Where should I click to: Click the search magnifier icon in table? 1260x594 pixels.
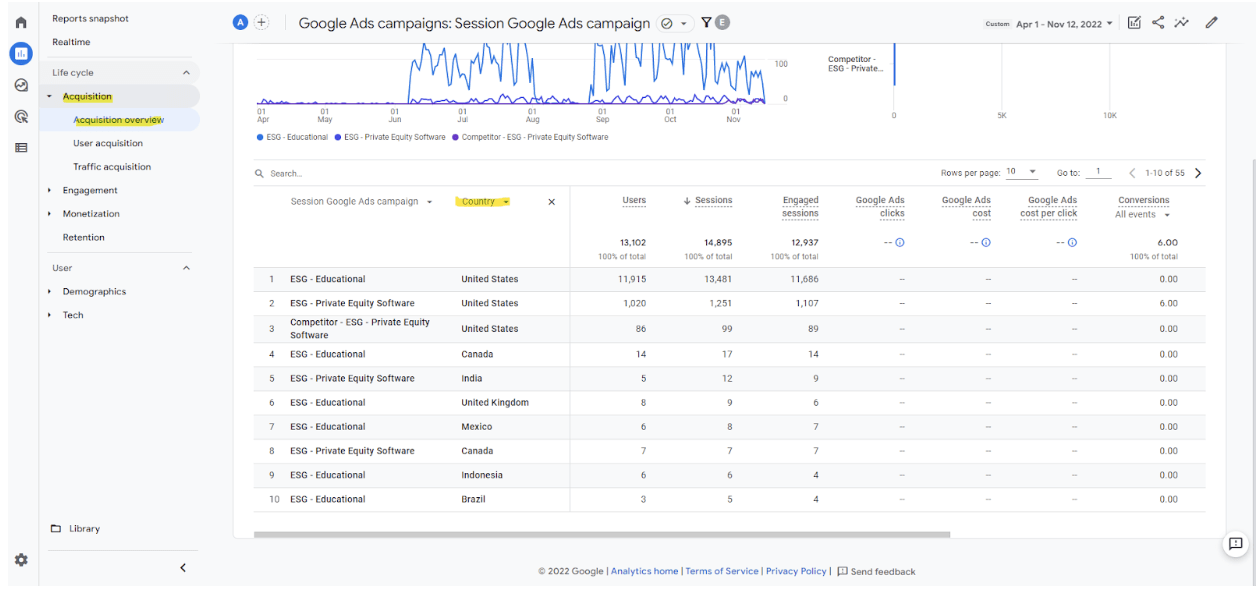point(260,174)
